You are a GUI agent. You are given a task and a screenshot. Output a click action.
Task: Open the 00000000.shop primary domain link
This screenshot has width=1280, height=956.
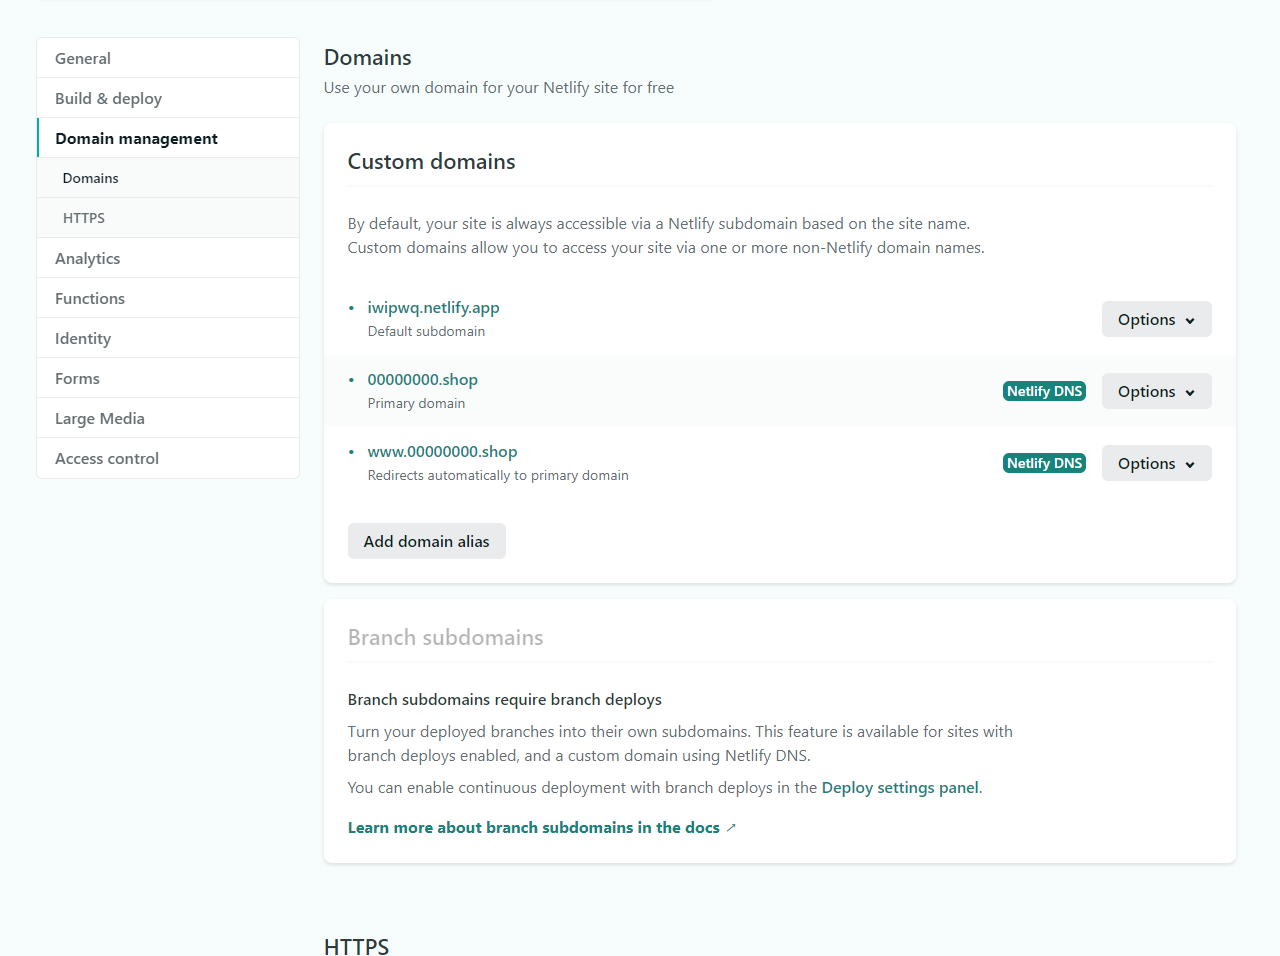coord(422,380)
